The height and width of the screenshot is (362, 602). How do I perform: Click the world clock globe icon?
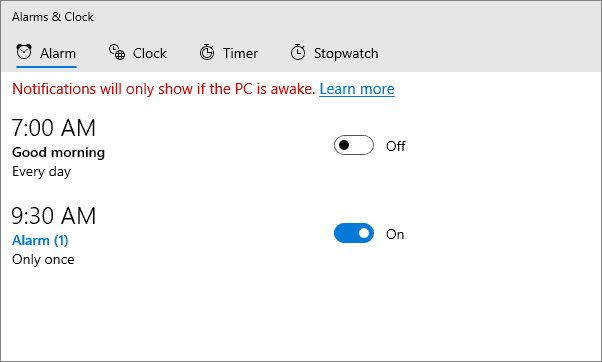(x=117, y=52)
